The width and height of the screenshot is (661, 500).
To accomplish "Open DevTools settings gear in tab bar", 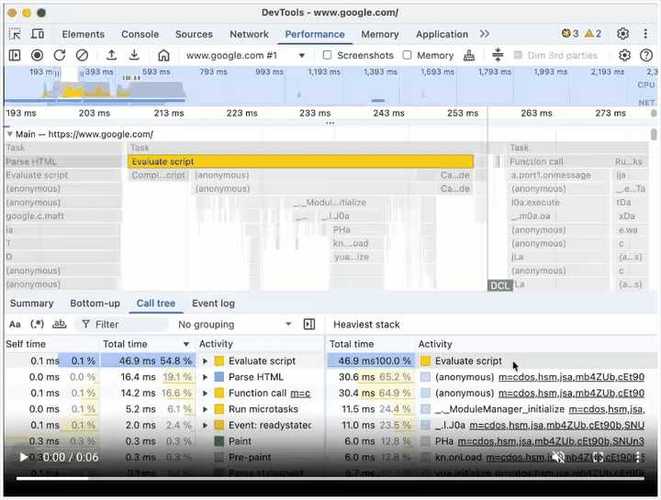I will (623, 34).
